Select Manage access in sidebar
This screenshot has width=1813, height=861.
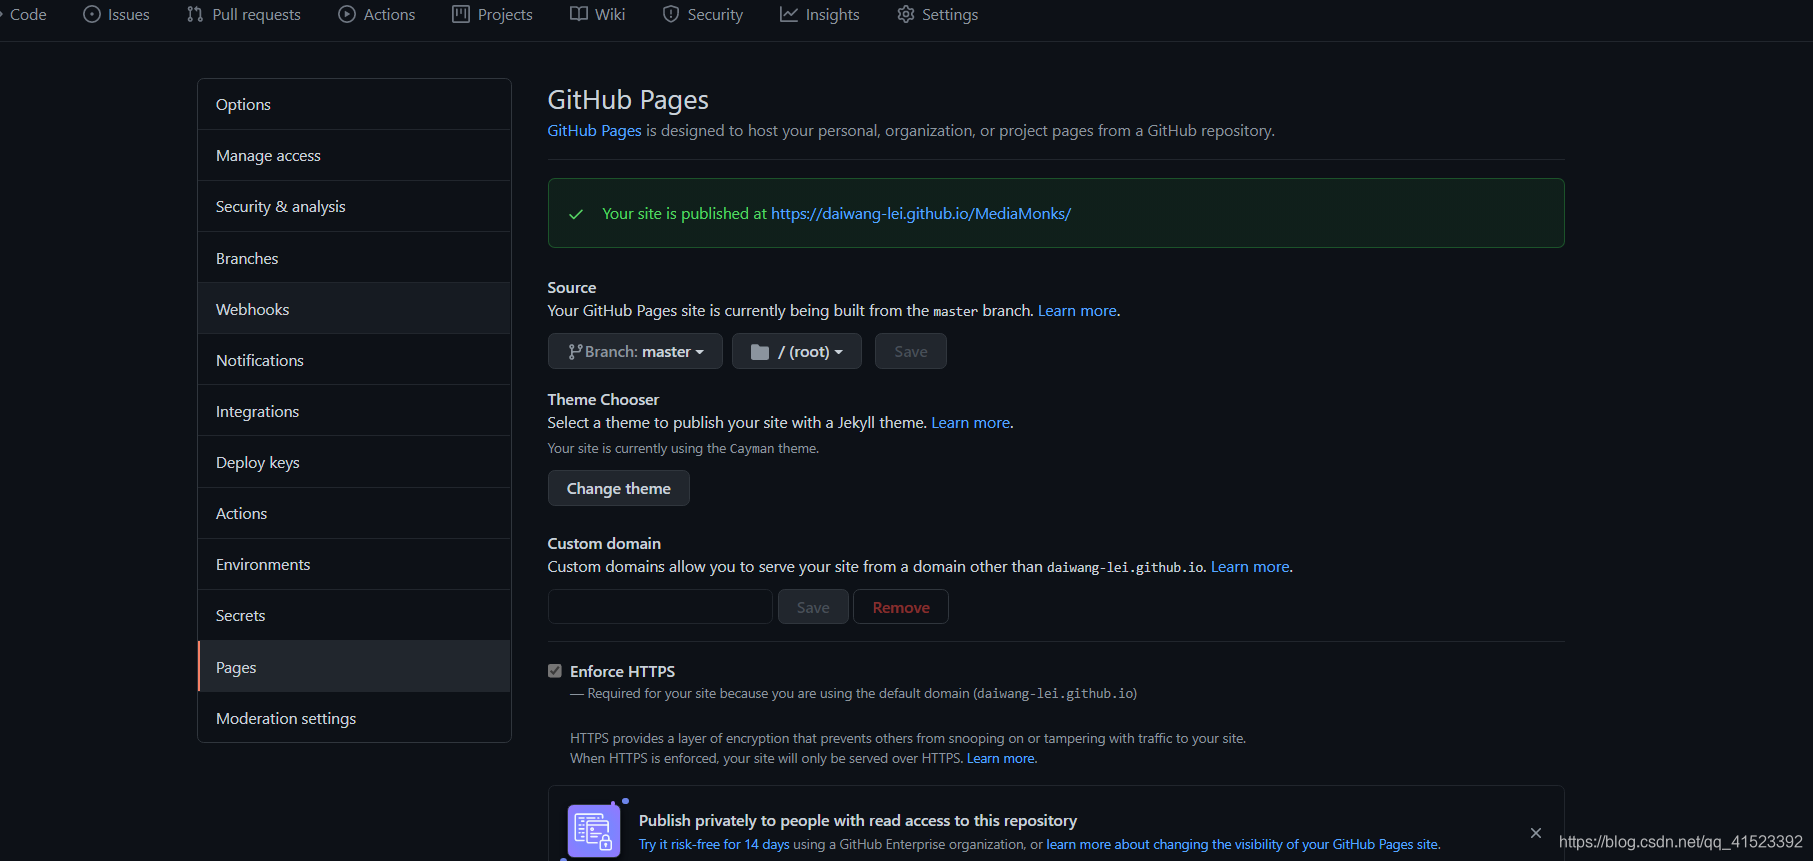coord(354,155)
